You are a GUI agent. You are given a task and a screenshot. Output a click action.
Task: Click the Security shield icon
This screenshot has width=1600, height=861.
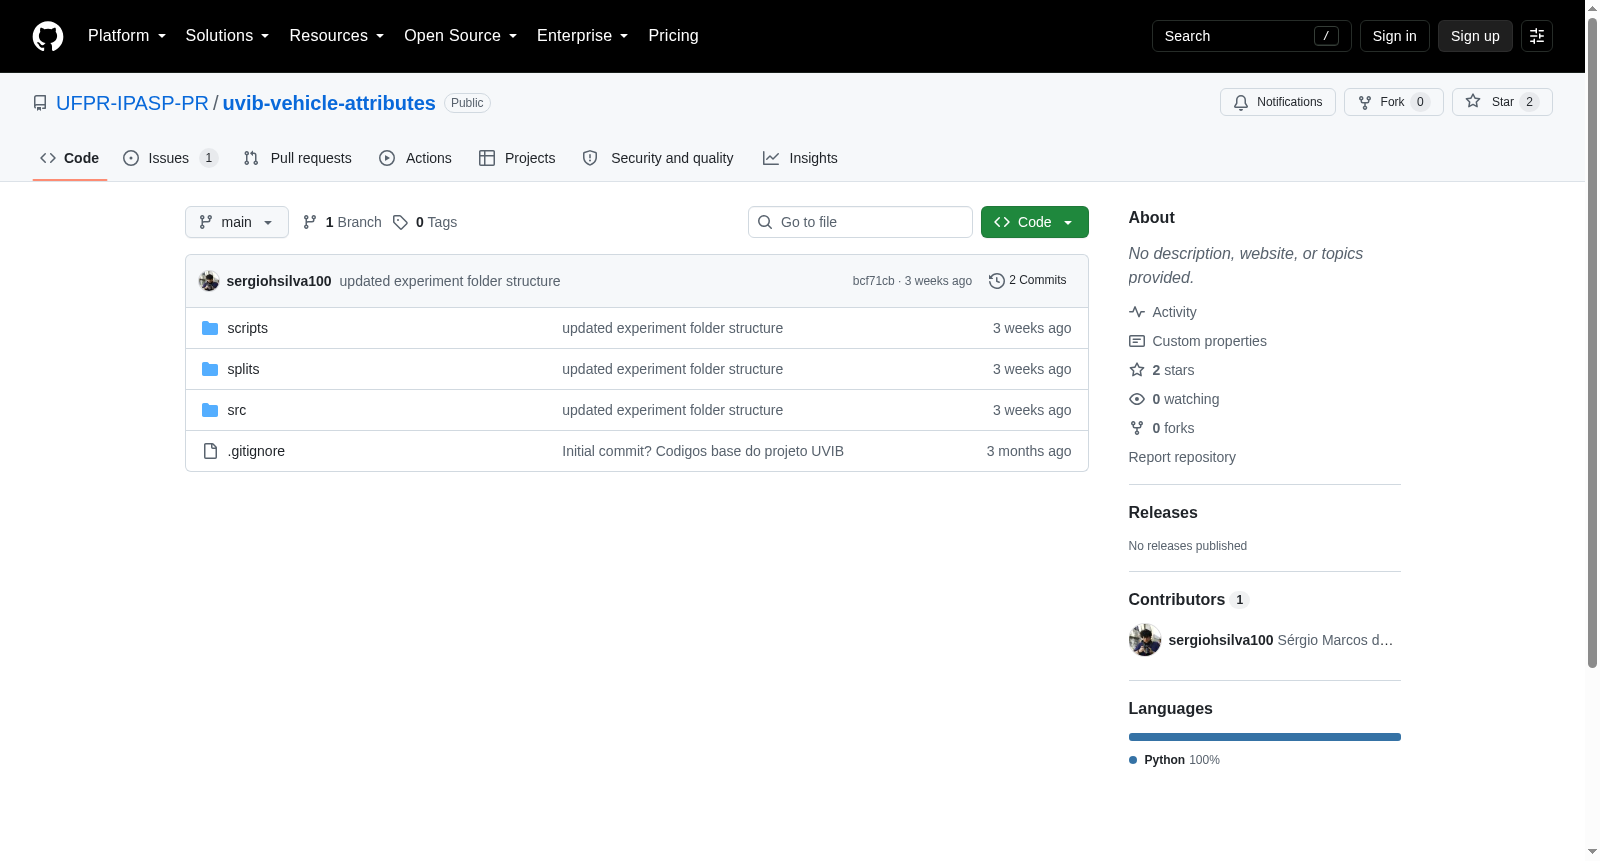point(590,158)
